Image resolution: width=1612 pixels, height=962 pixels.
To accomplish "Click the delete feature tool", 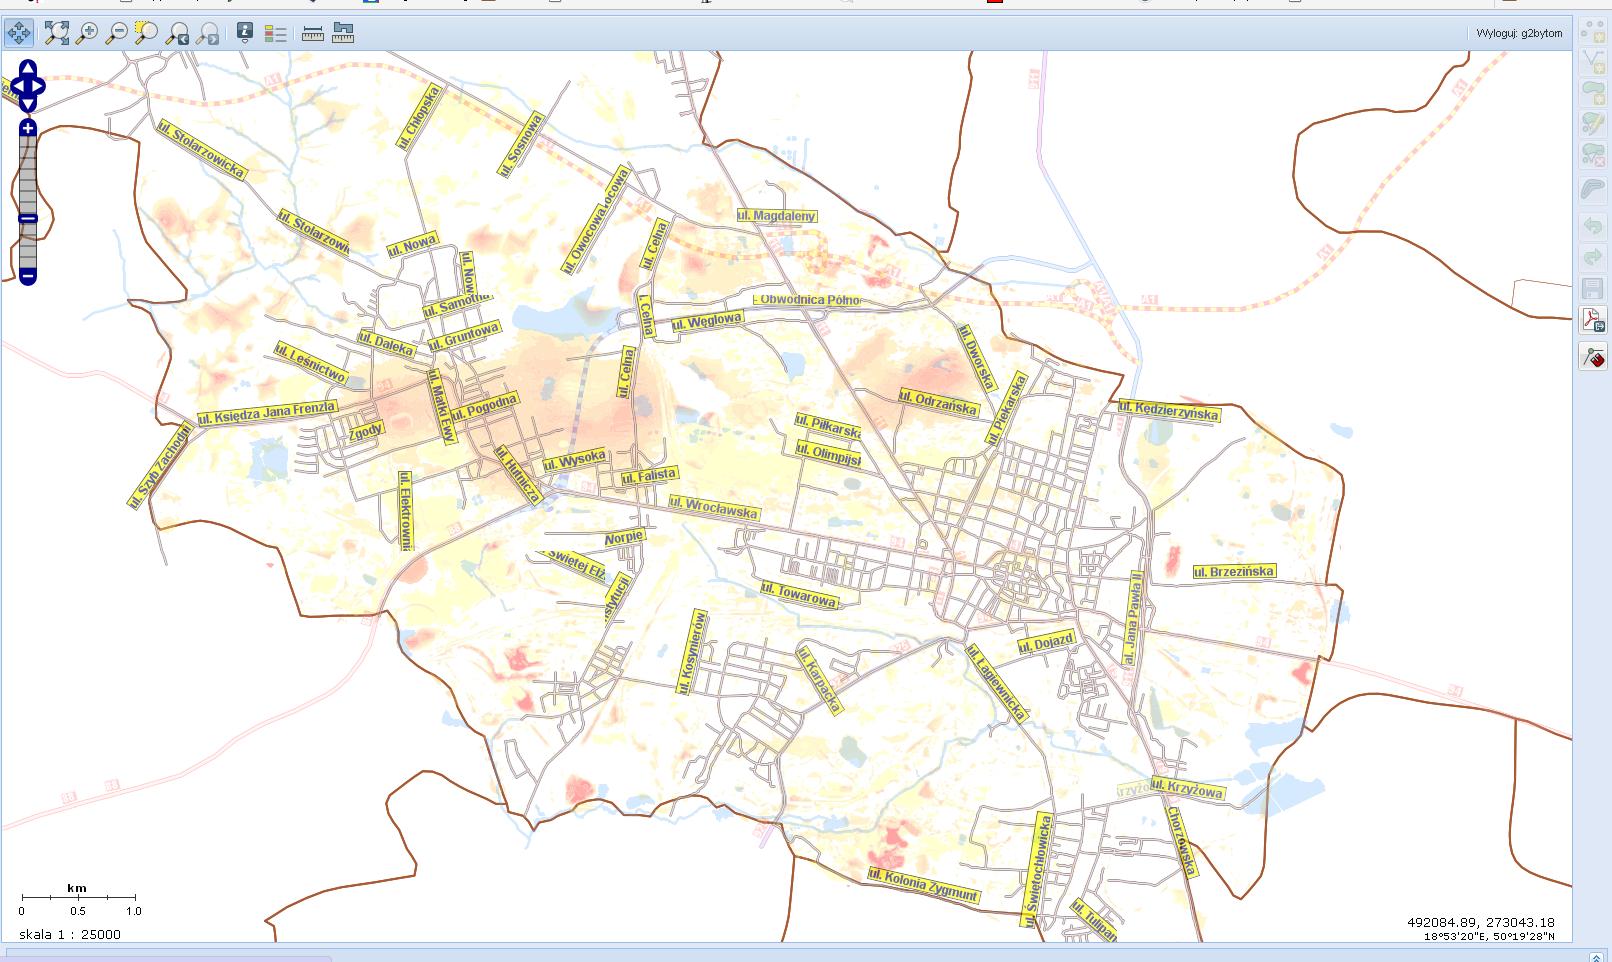I will [x=1592, y=155].
